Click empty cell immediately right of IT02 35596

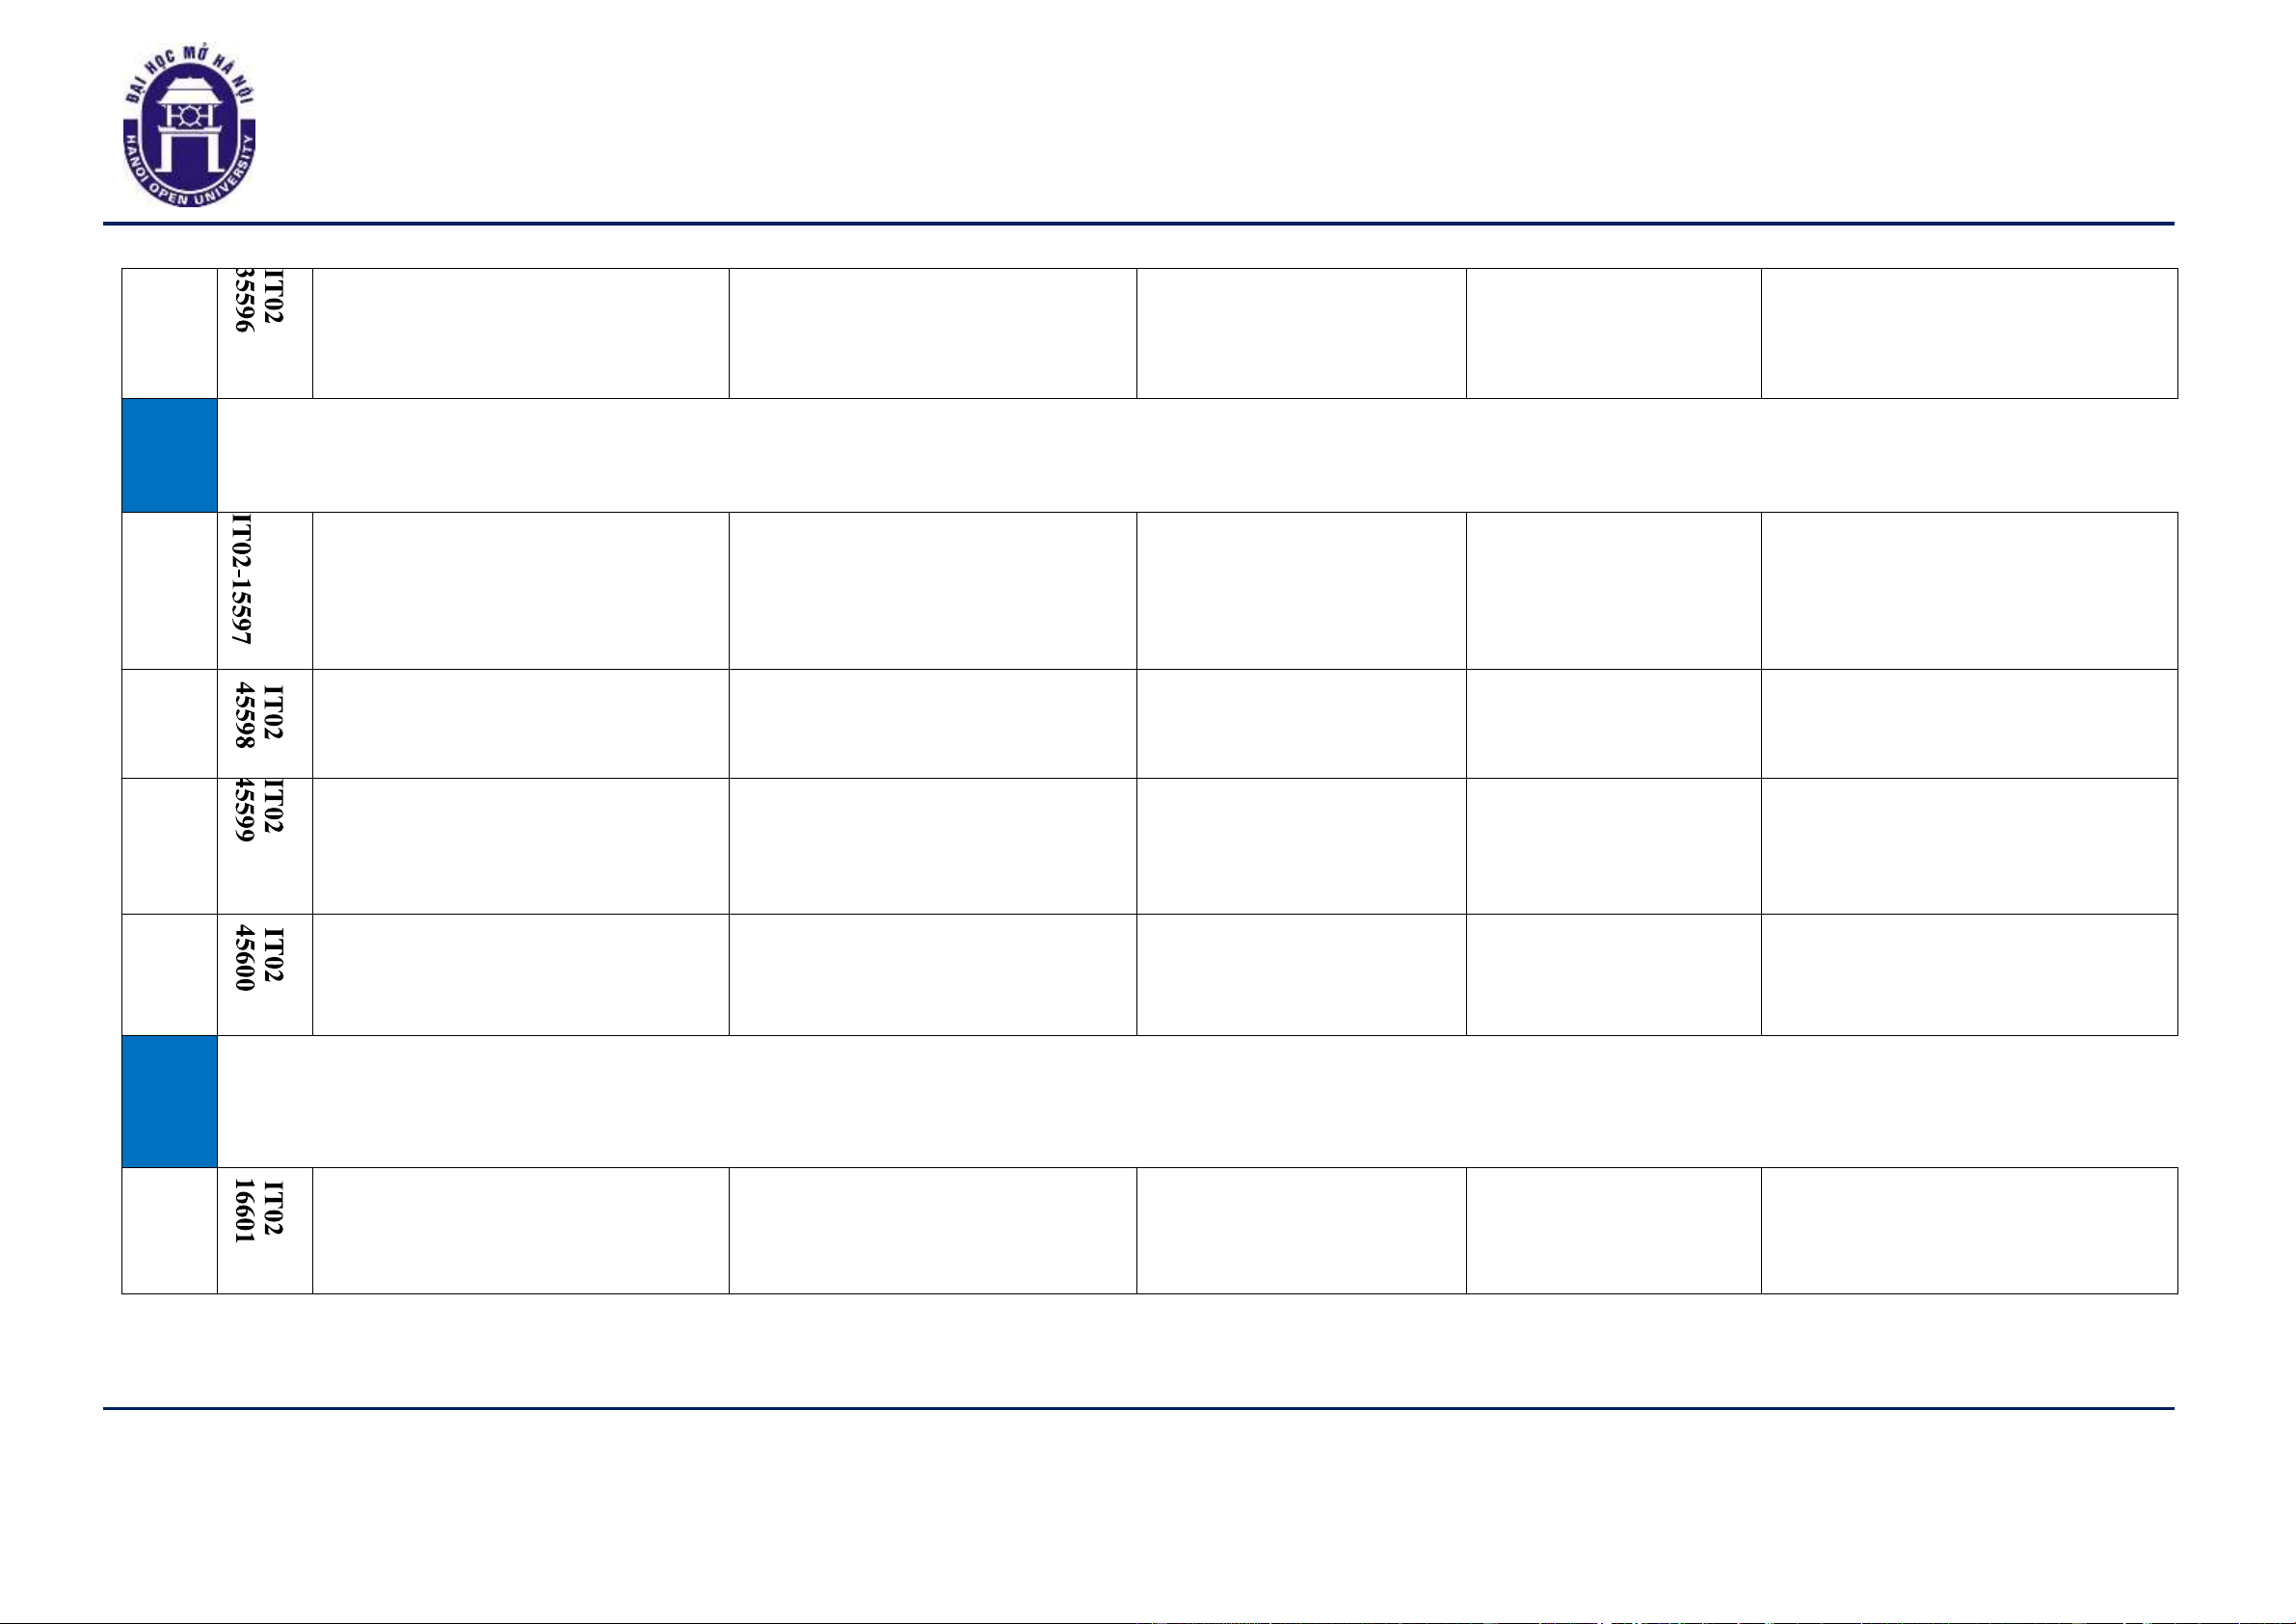[520, 332]
